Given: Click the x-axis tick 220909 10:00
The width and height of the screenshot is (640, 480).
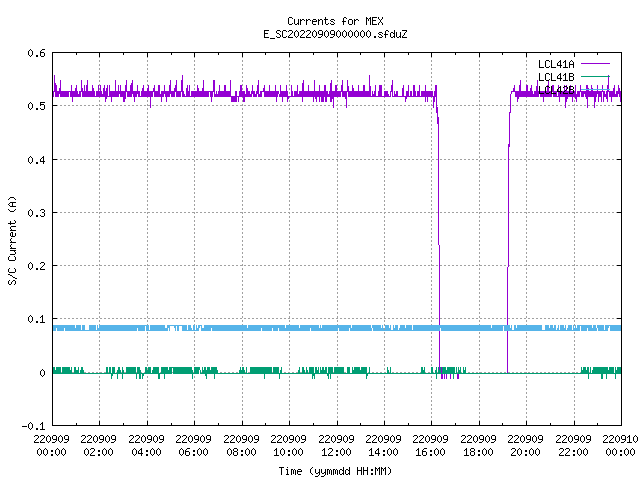Looking at the screenshot, I should click(x=289, y=445).
